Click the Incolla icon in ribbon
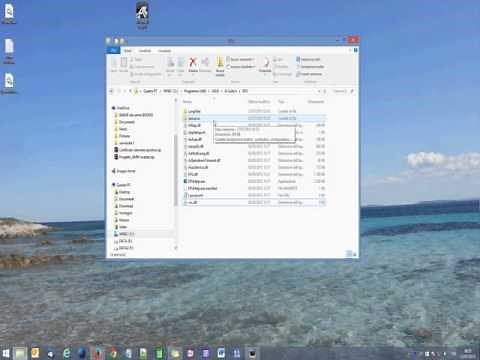The height and width of the screenshot is (360, 480). (124, 65)
